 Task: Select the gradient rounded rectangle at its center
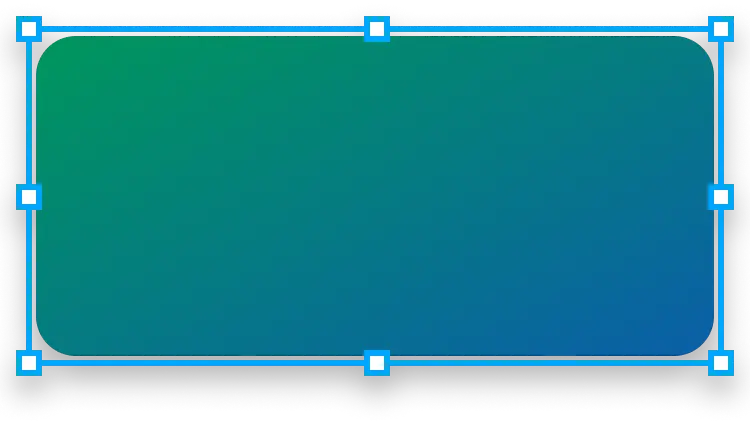point(375,196)
